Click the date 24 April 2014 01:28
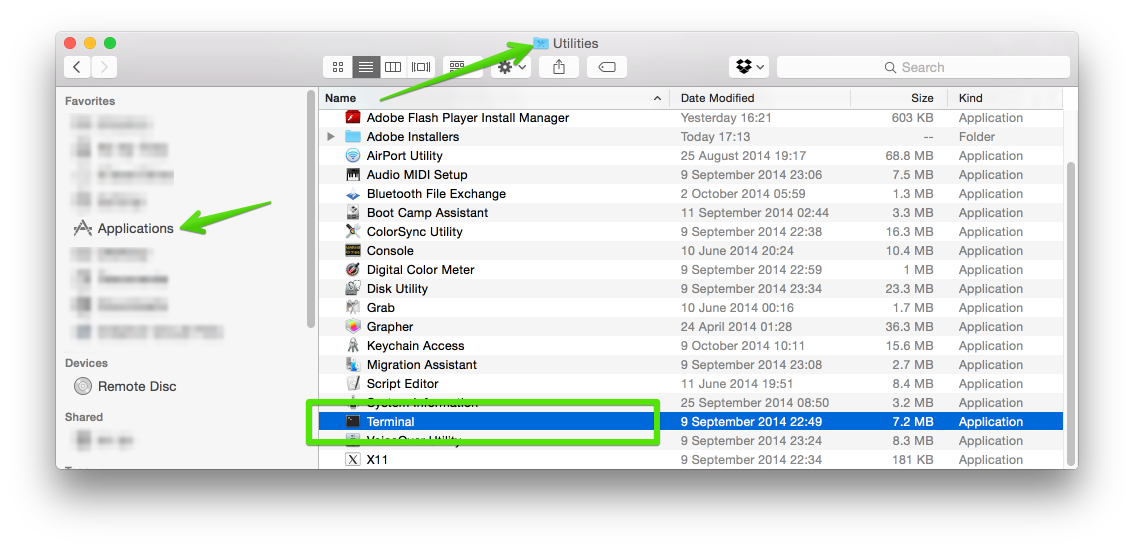The image size is (1134, 549). coord(736,327)
